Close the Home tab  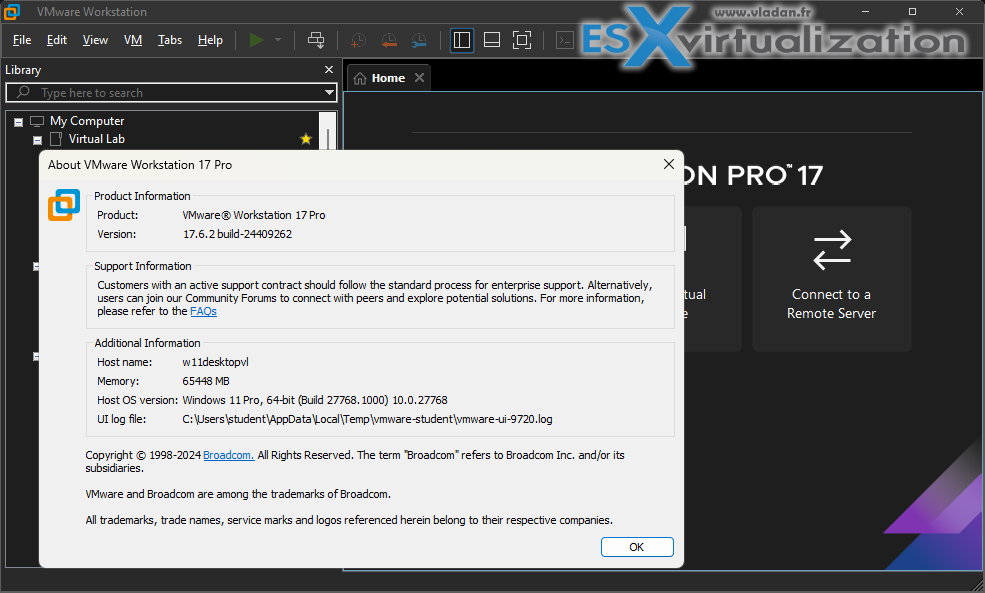coord(419,78)
